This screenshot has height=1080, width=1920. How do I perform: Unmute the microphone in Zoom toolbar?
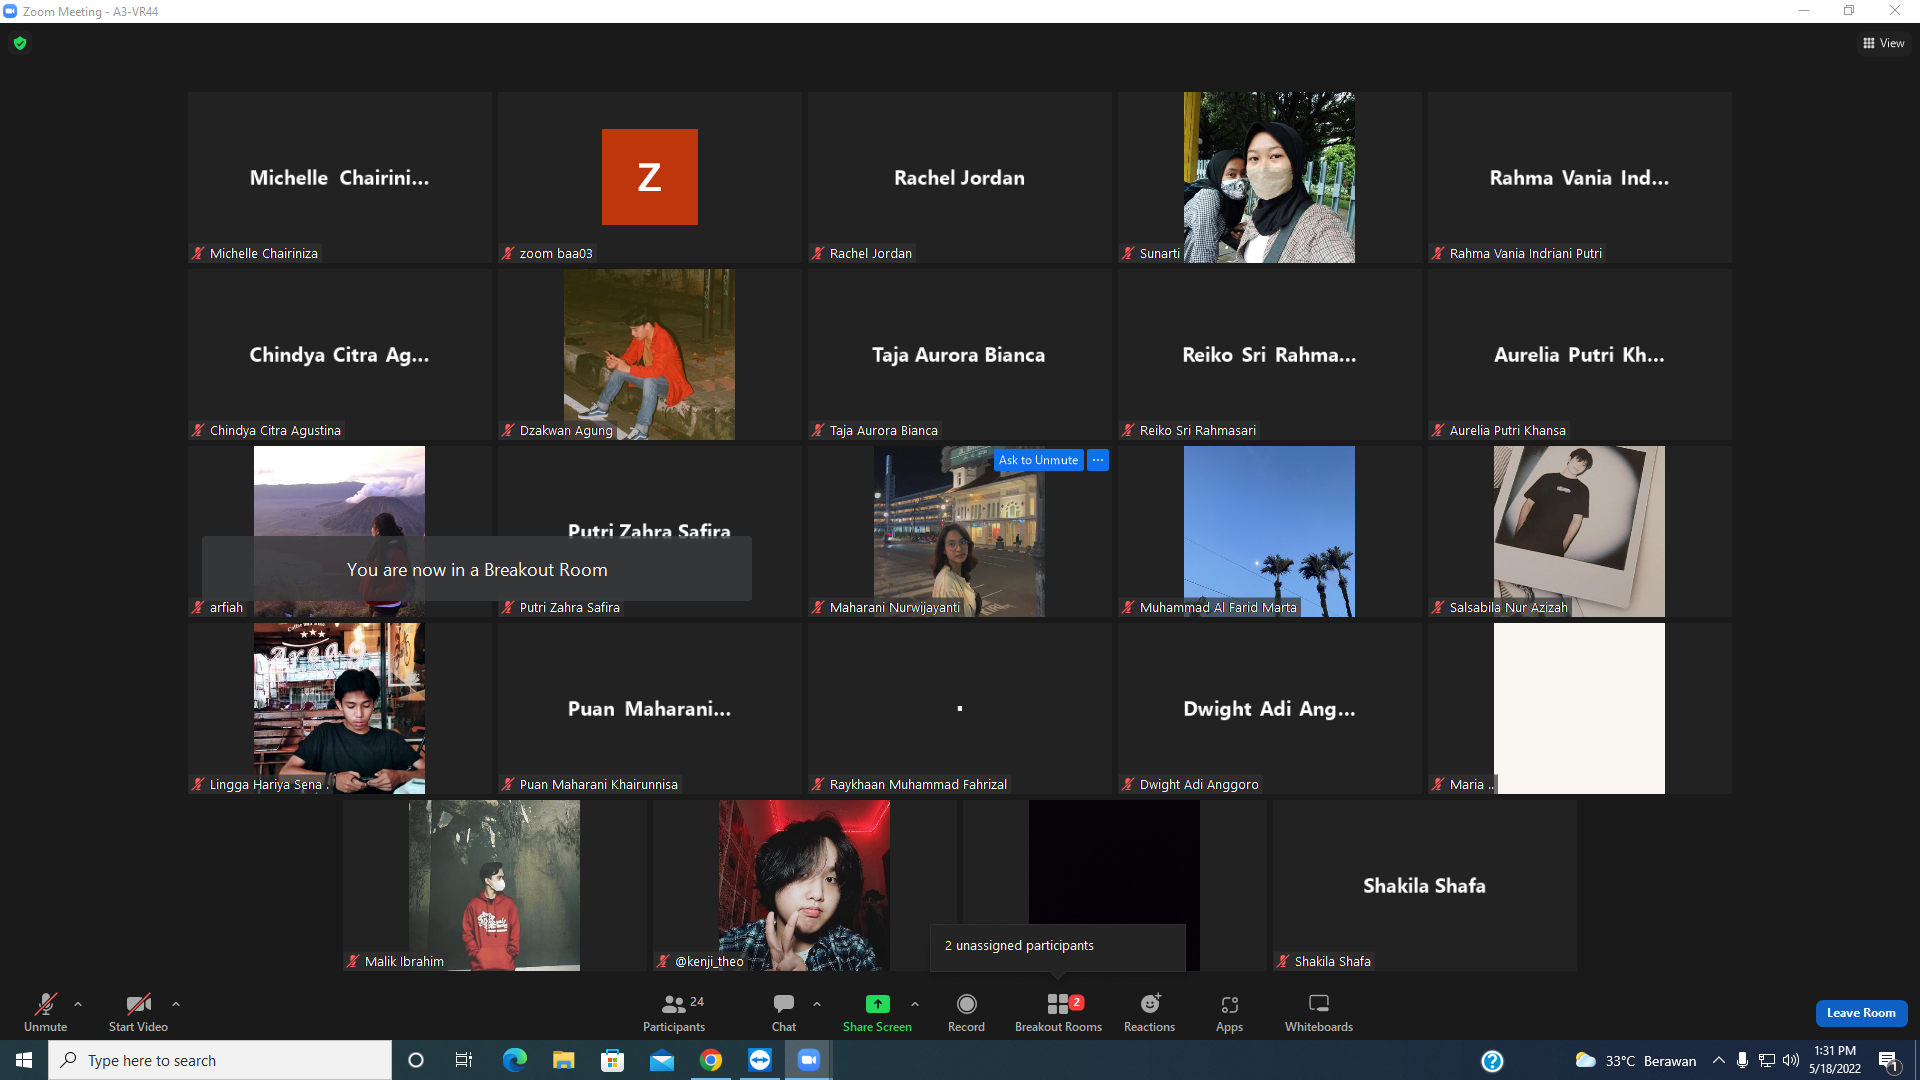46,1012
